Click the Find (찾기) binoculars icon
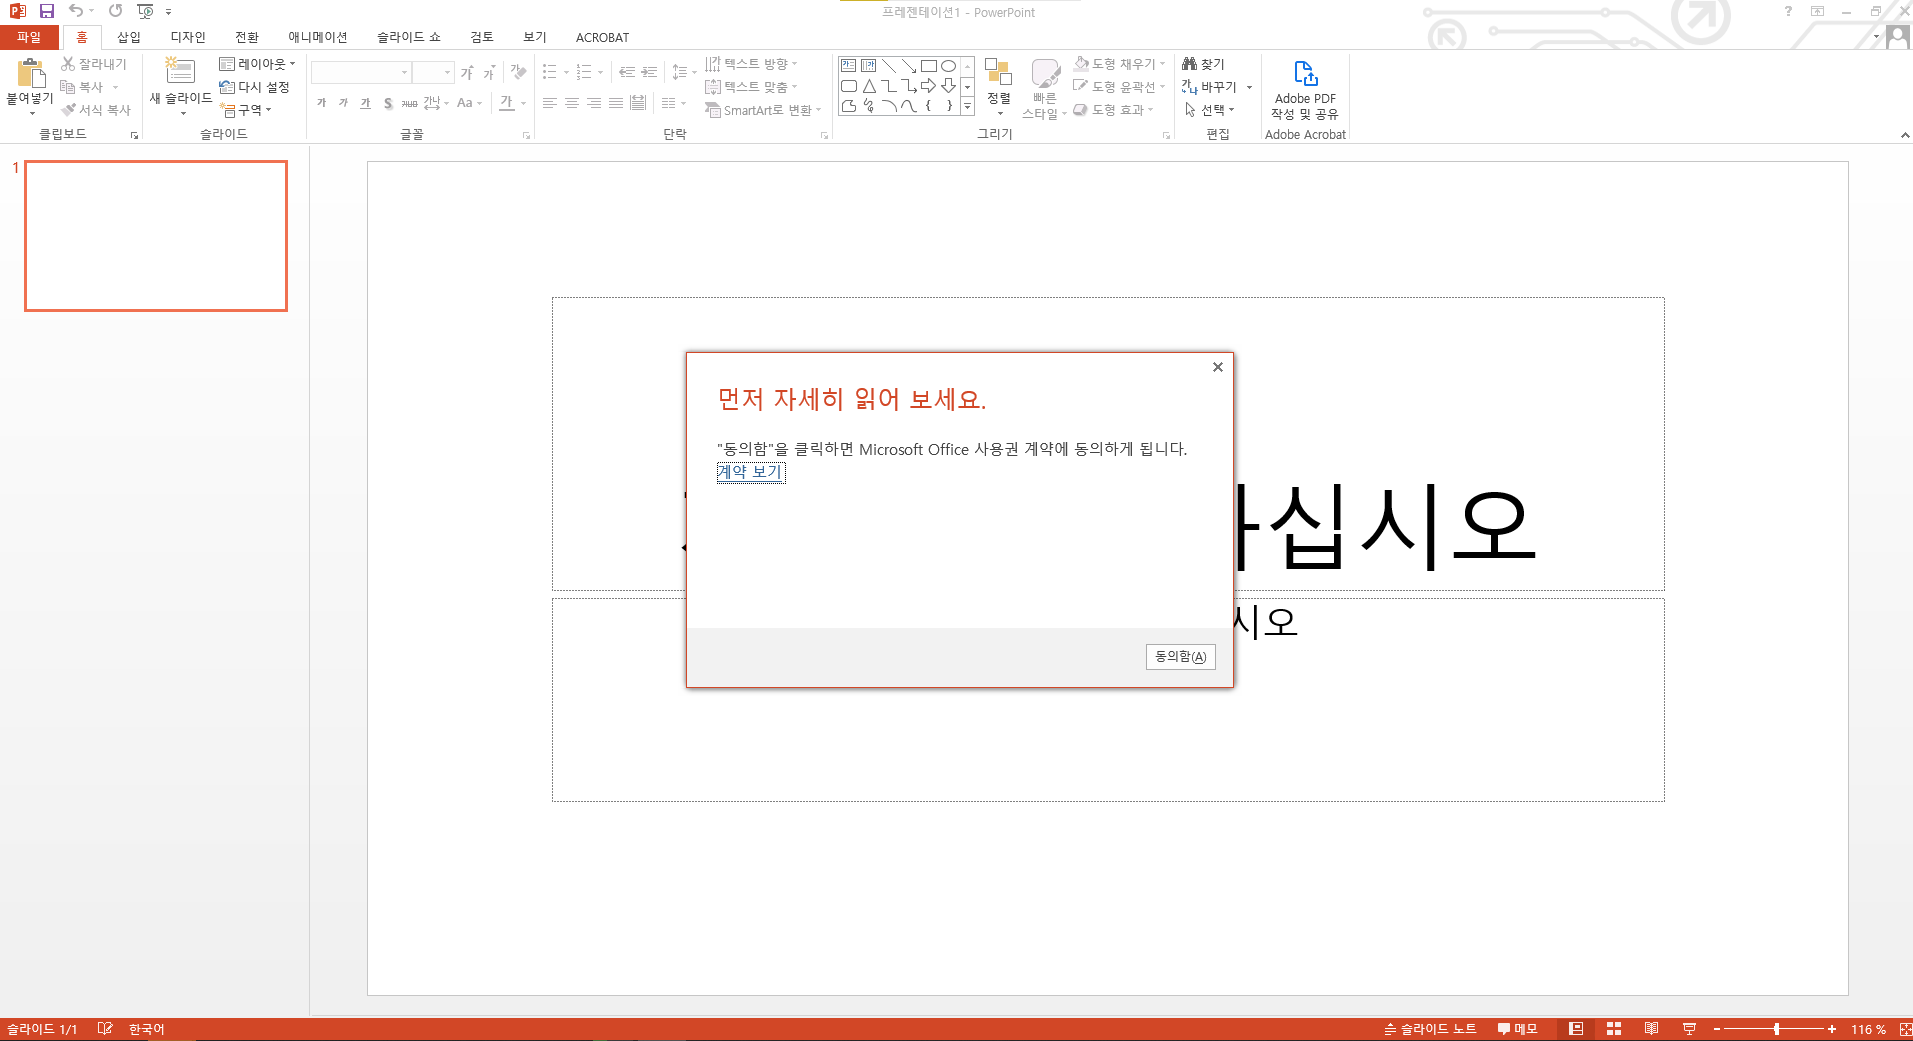 coord(1189,64)
